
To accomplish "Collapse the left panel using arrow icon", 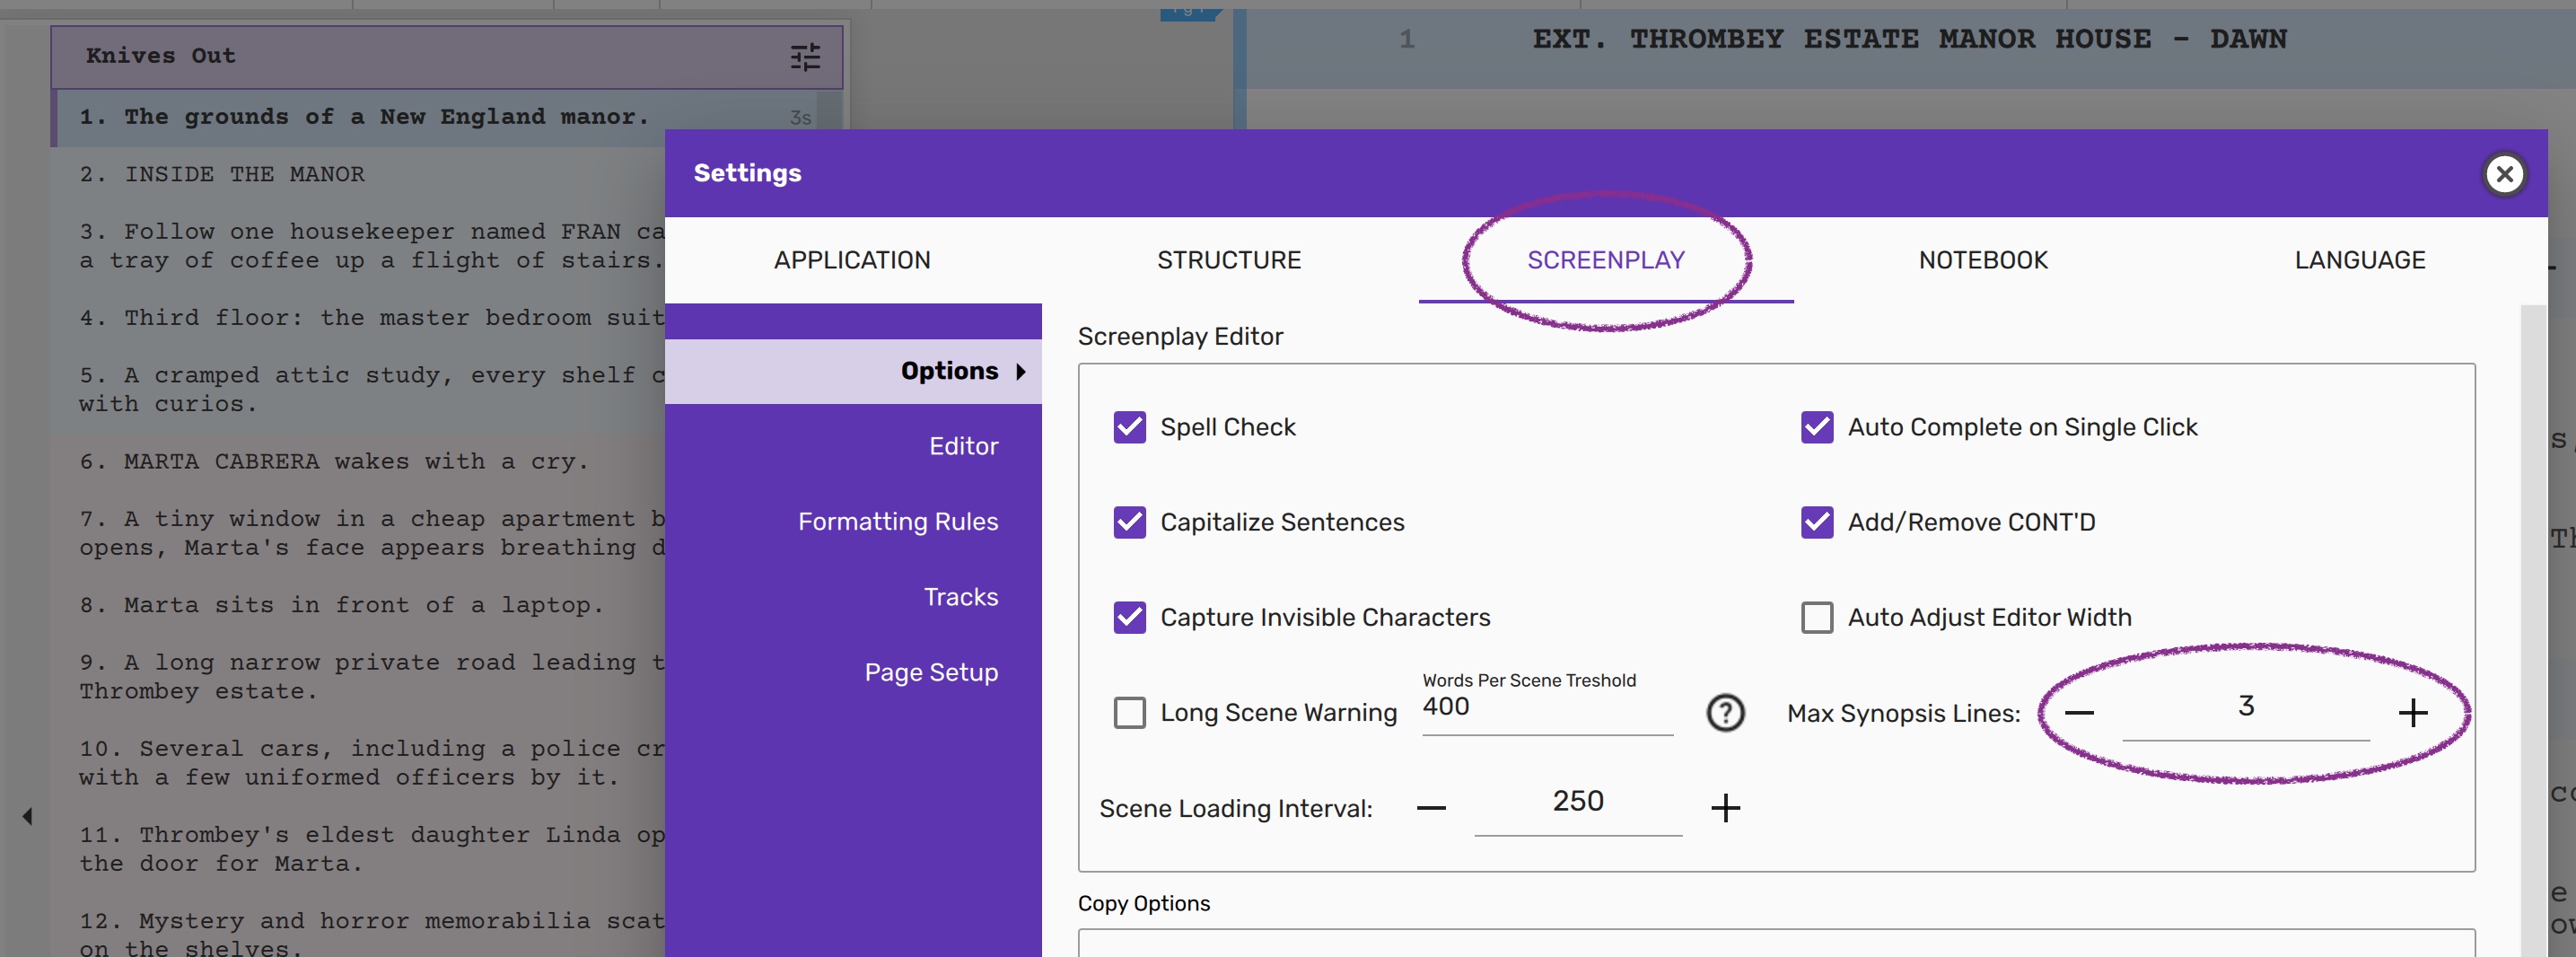I will [x=27, y=816].
